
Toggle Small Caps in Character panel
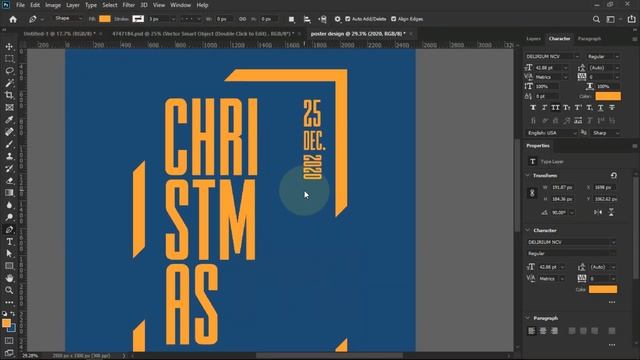click(567, 108)
